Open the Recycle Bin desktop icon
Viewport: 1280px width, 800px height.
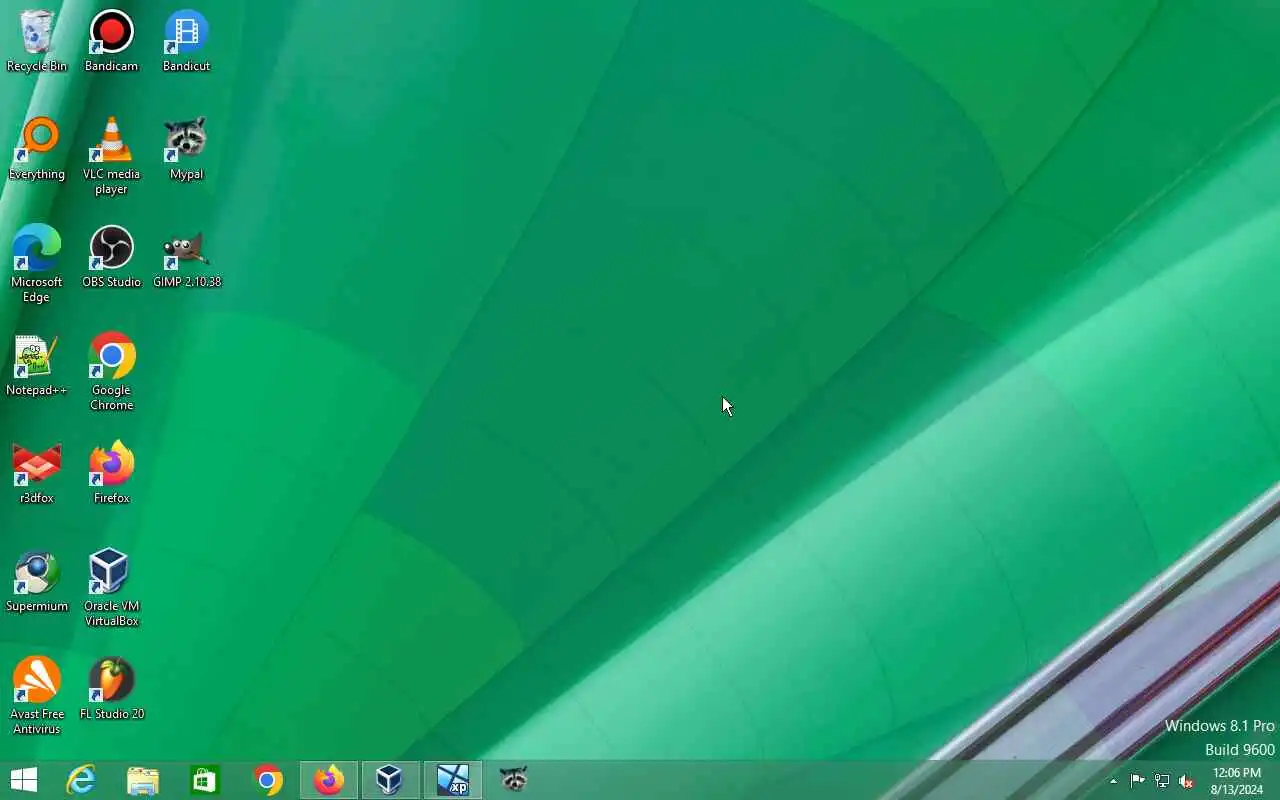coord(37,42)
